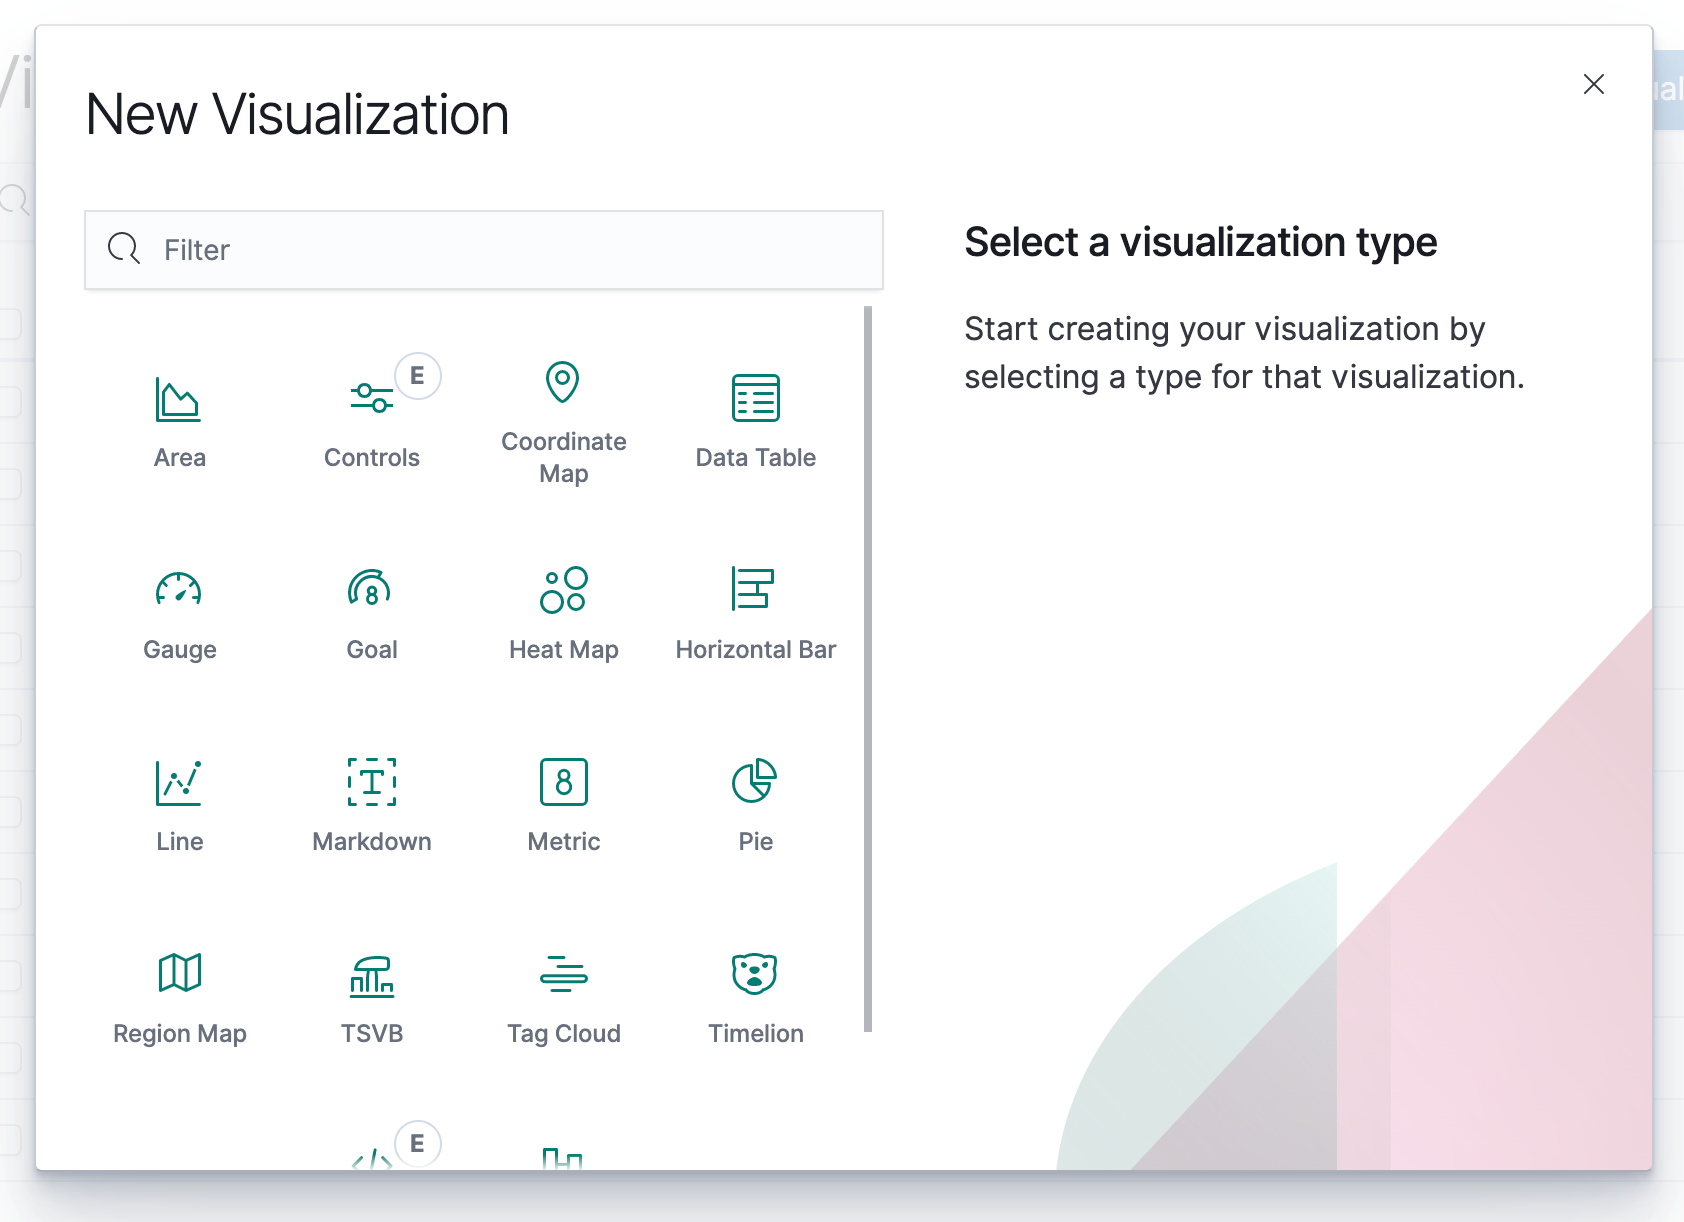Click the Horizontal Bar label
The height and width of the screenshot is (1222, 1684).
756,650
